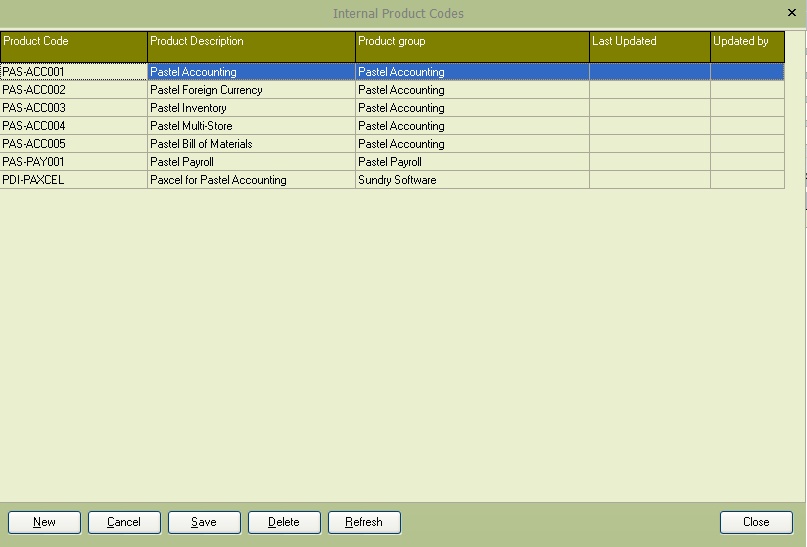The image size is (807, 547).
Task: Click the New button
Action: tap(44, 522)
